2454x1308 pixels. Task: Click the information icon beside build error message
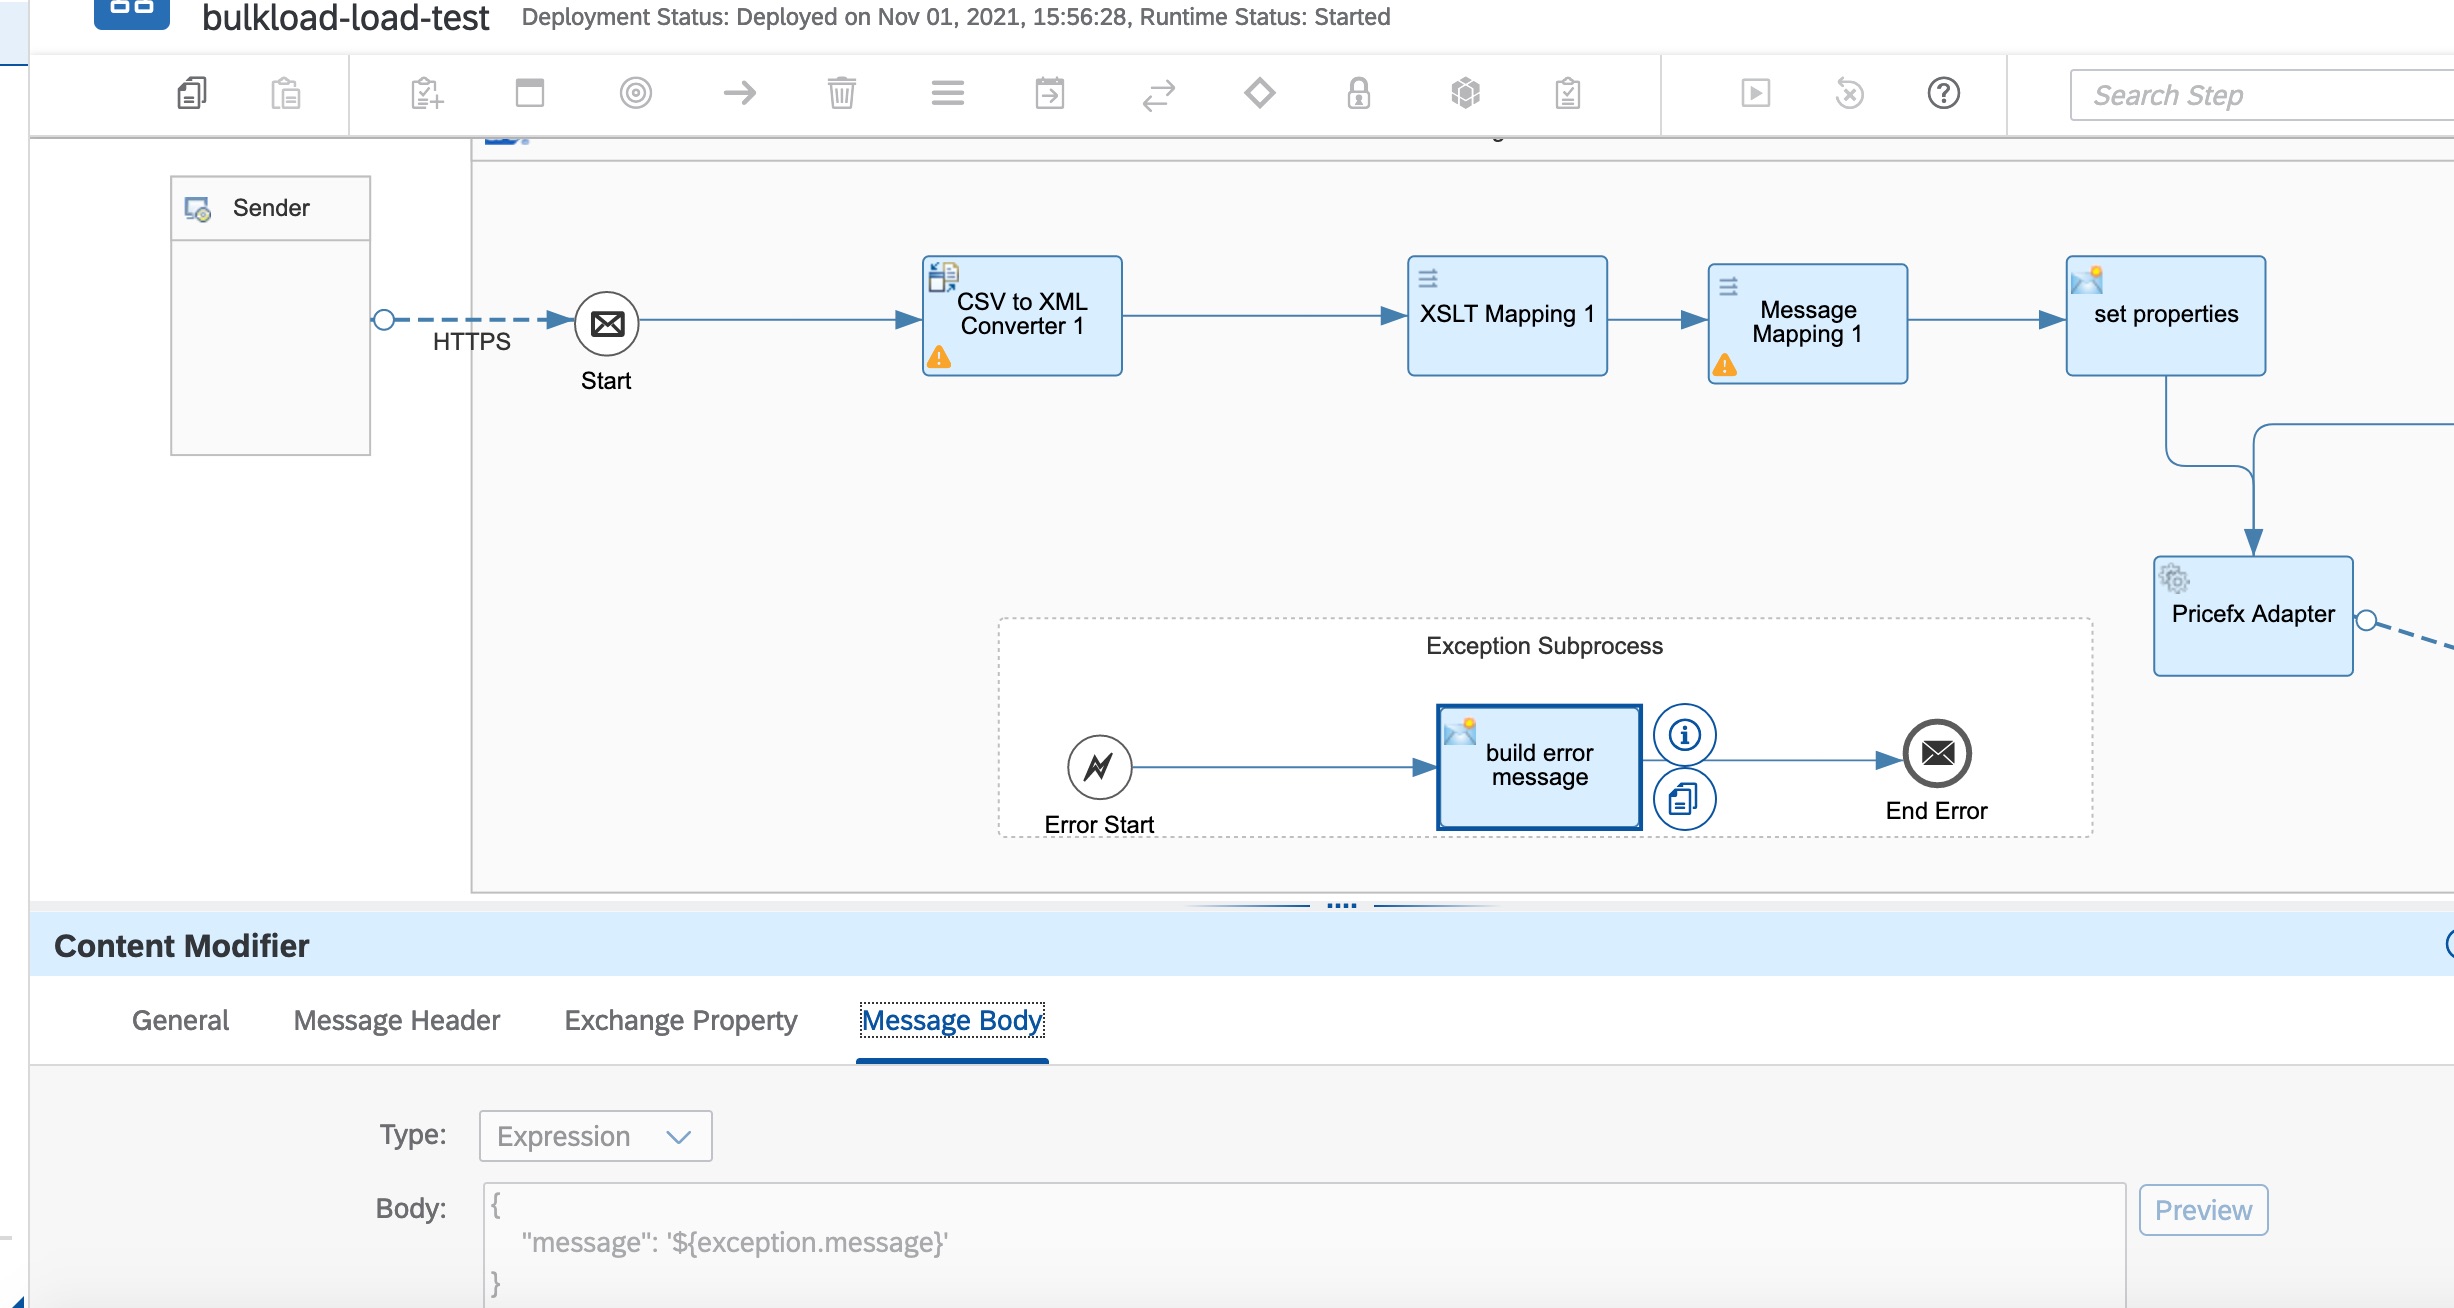pyautogui.click(x=1684, y=736)
